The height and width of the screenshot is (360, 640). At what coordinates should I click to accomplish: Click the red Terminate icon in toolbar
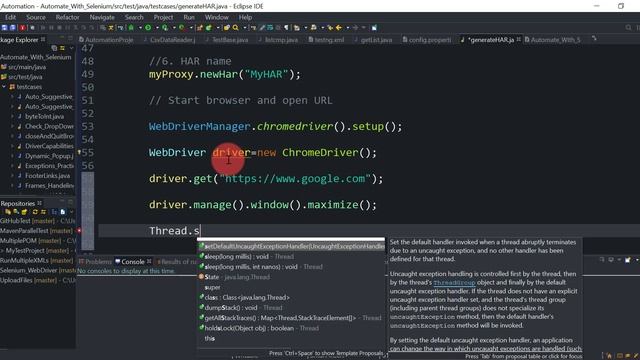tap(22, 28)
